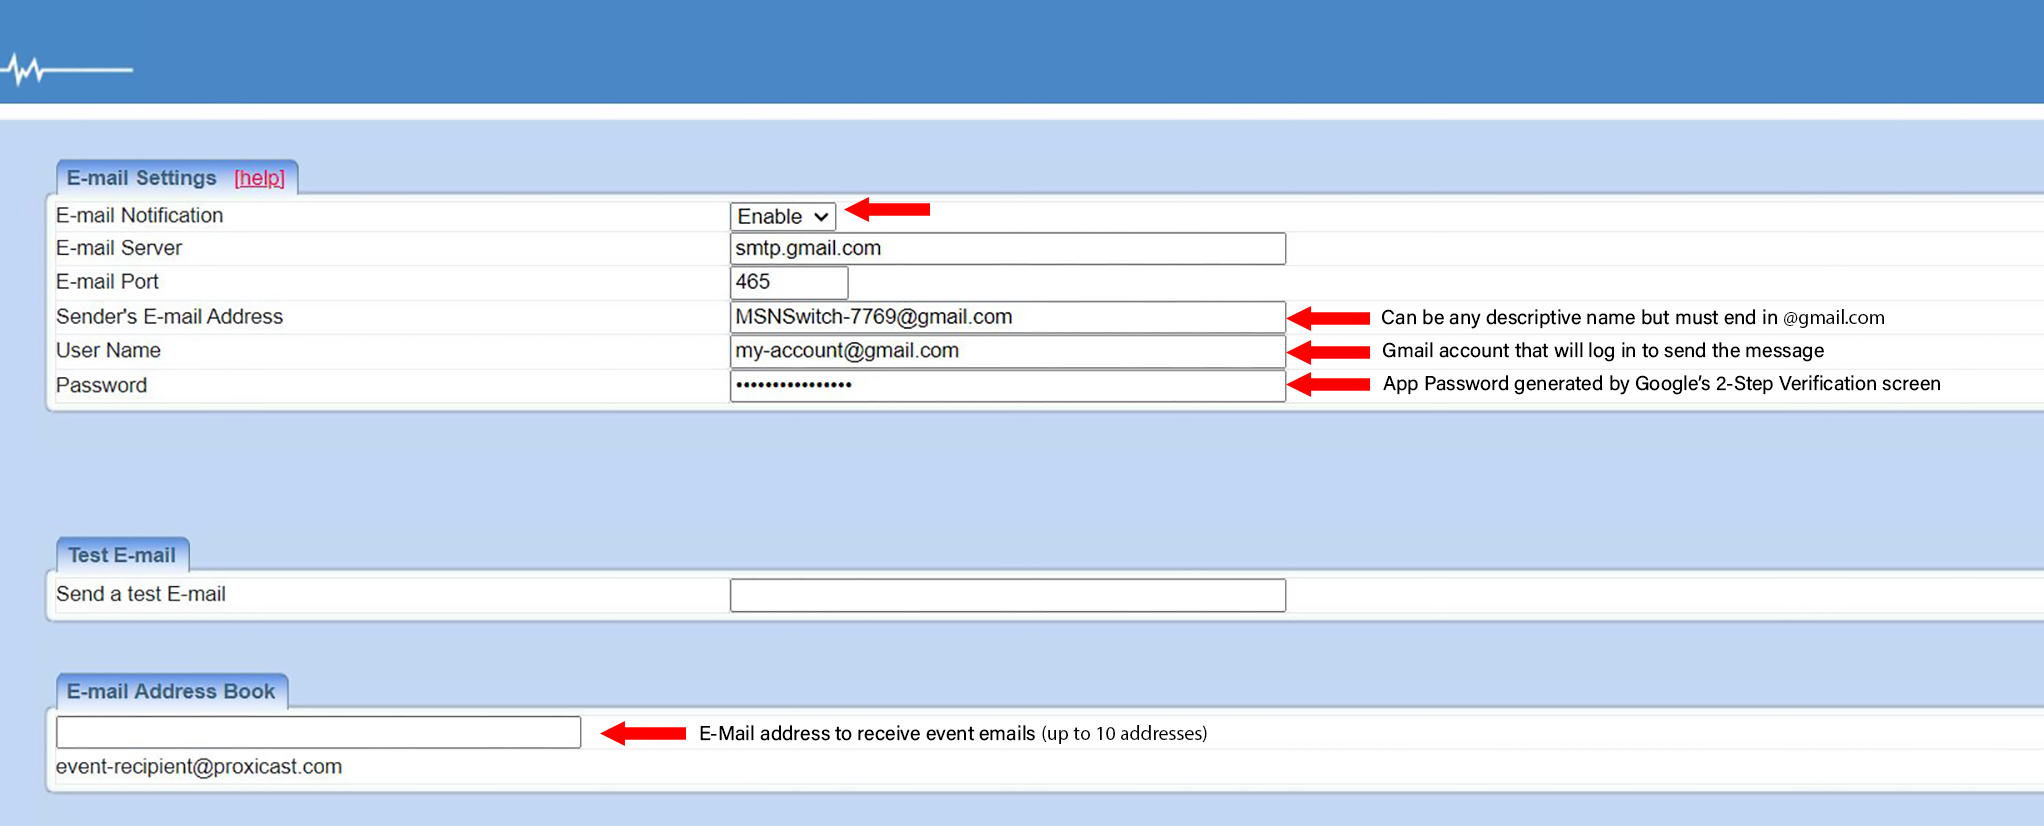Click red arrow next to User Name field
The width and height of the screenshot is (2044, 826).
click(1328, 352)
